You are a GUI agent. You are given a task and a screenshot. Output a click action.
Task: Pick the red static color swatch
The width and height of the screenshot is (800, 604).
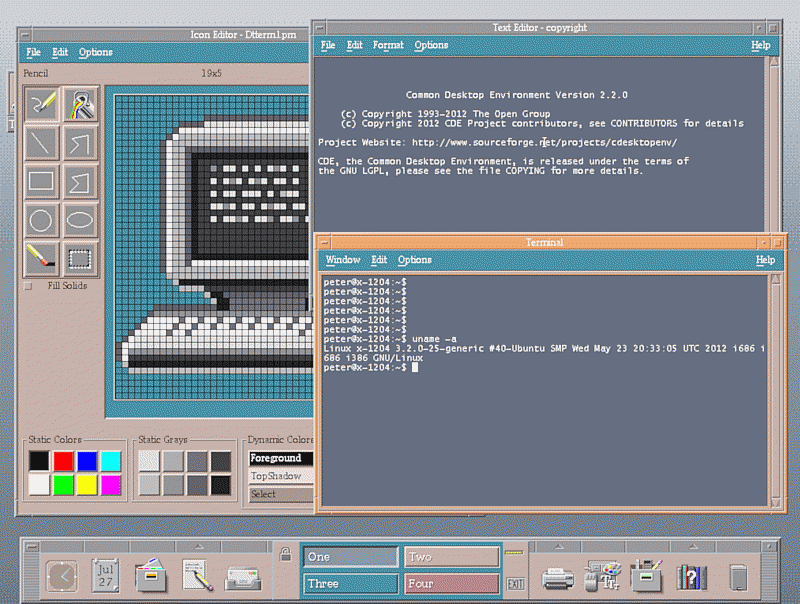pyautogui.click(x=63, y=461)
